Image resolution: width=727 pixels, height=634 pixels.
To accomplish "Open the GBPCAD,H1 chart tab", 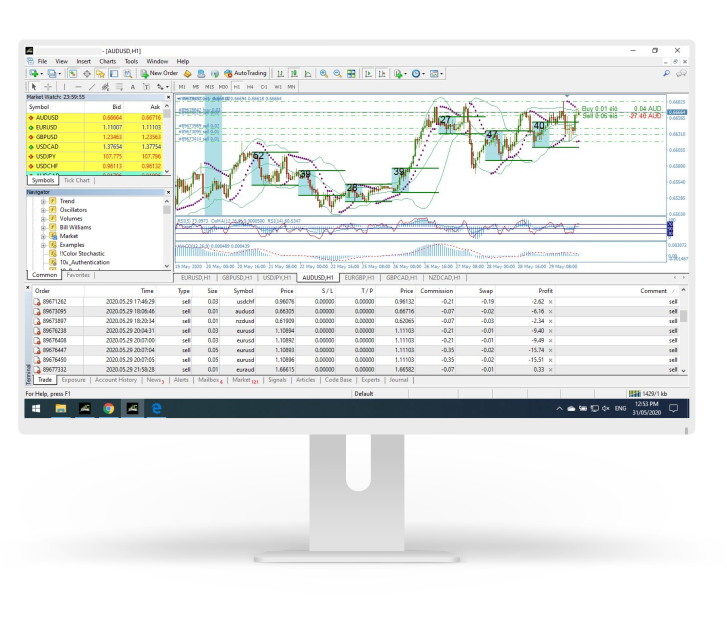I will coord(402,278).
